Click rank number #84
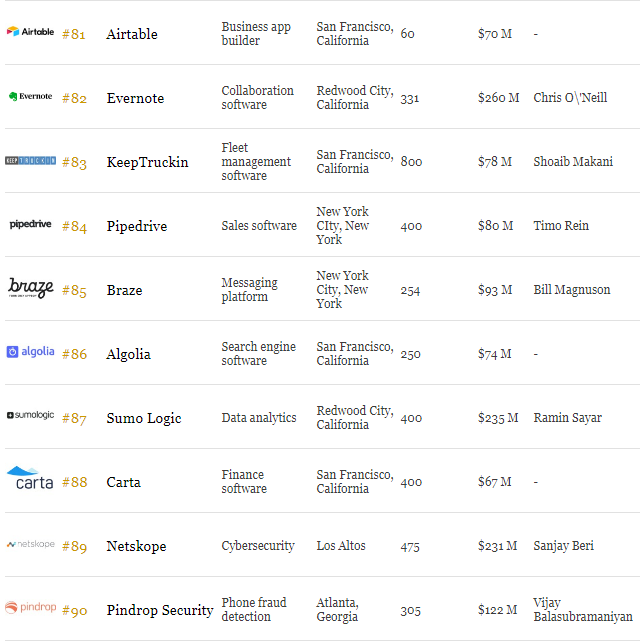Viewport: 641px width, 641px height. [74, 226]
